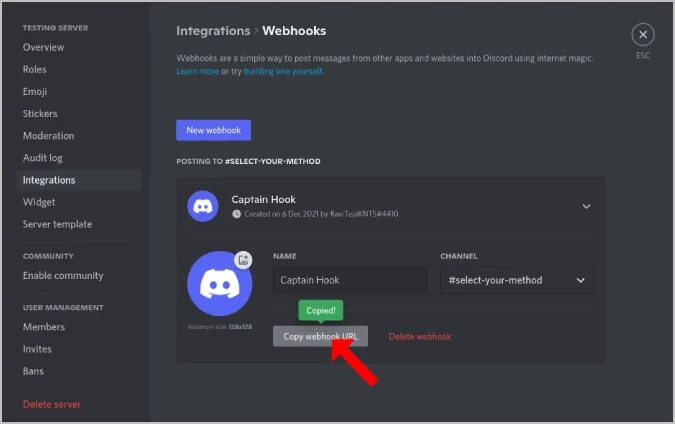Open Invites page
The height and width of the screenshot is (424, 675).
(37, 349)
